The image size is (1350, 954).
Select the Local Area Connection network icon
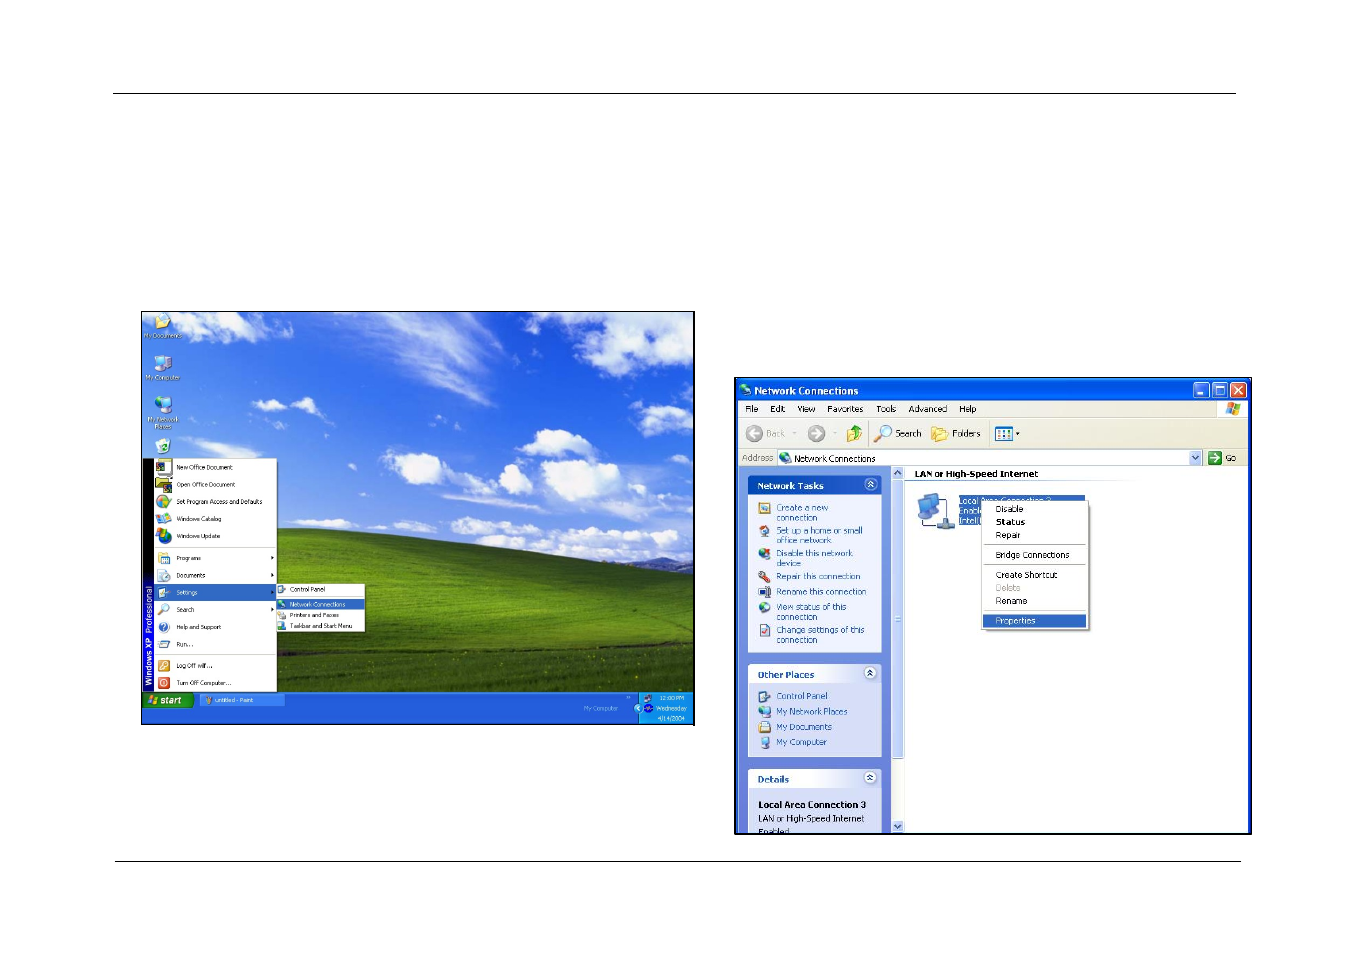[936, 511]
